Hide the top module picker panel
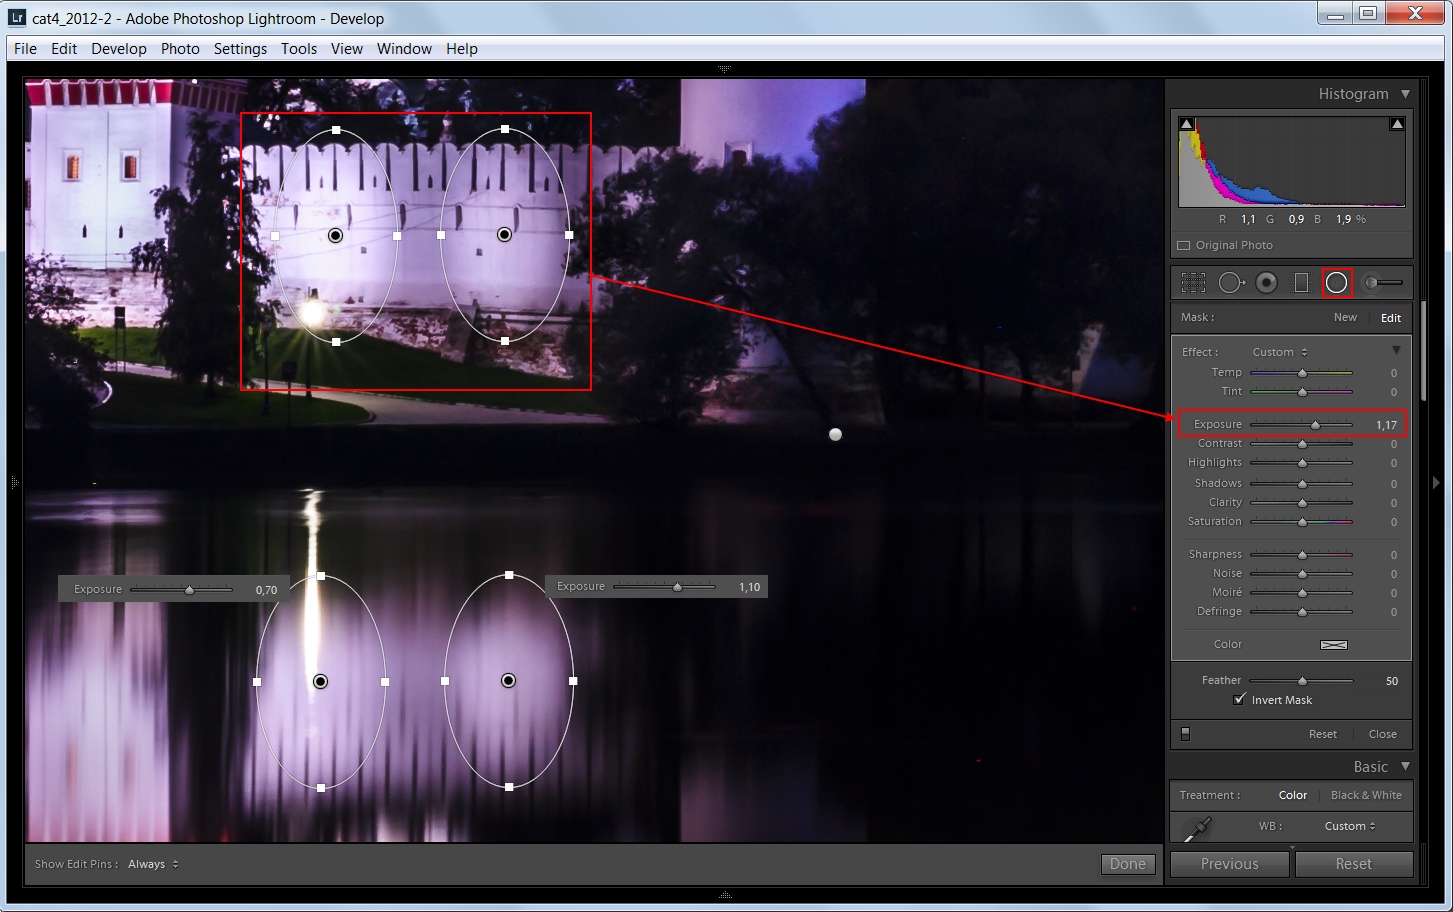1453x912 pixels. (x=725, y=69)
